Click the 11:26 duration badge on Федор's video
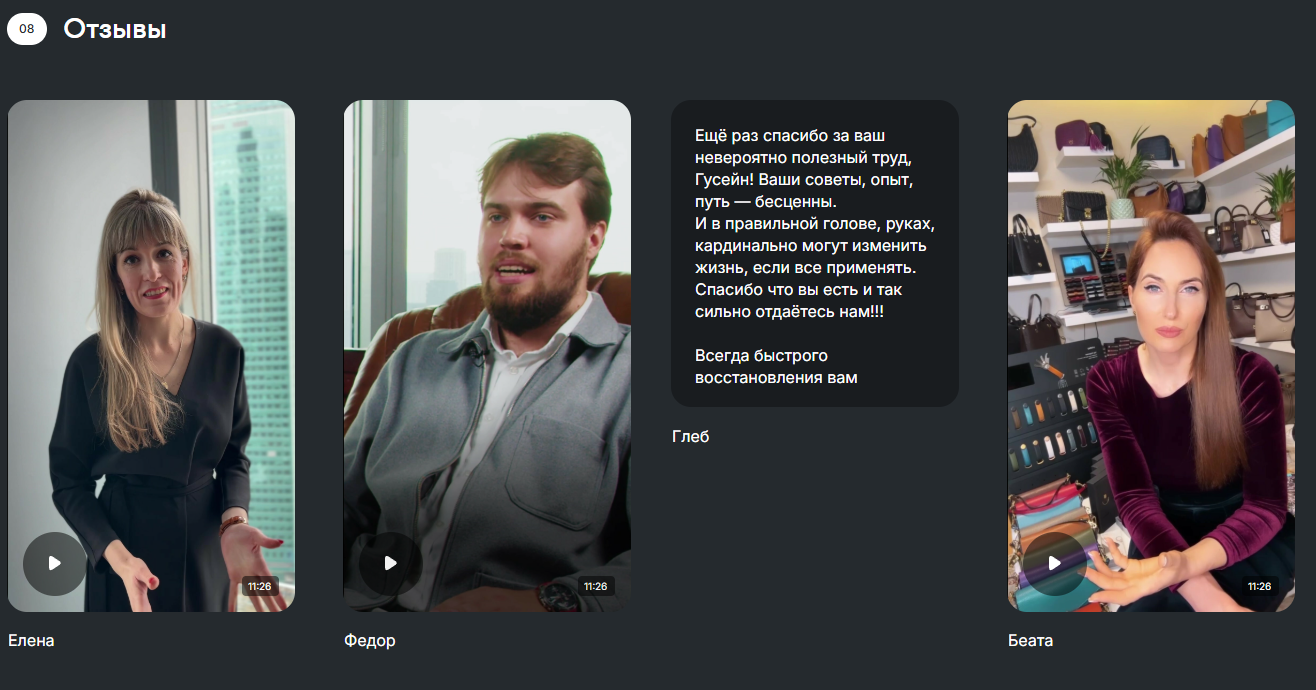Screen dimensions: 1316x690 tap(595, 586)
